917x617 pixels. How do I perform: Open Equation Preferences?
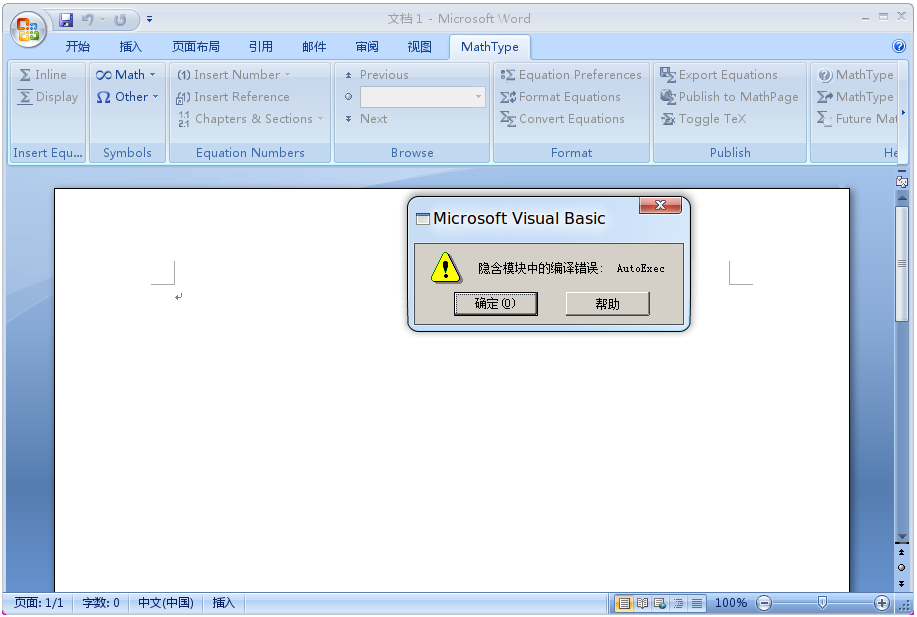coord(571,75)
